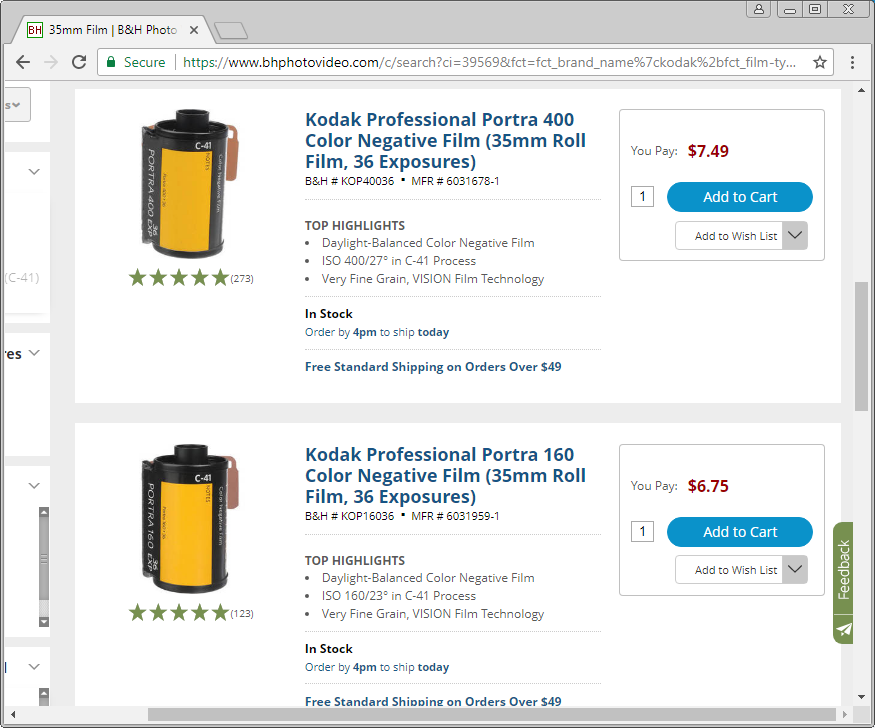Reload the page with the refresh icon
This screenshot has width=875, height=728.
[79, 62]
